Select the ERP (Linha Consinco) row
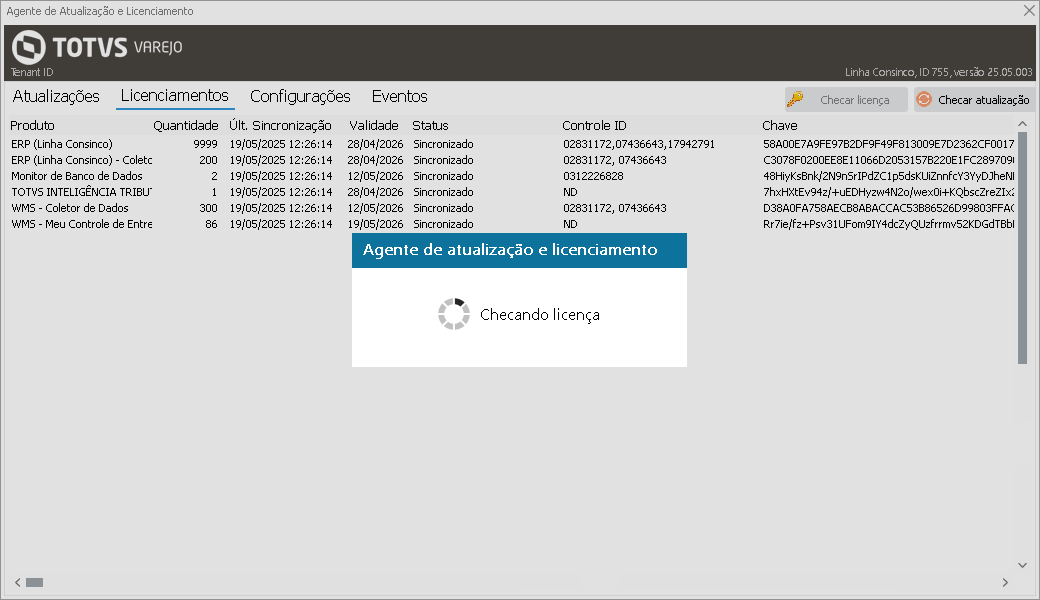 pyautogui.click(x=512, y=144)
